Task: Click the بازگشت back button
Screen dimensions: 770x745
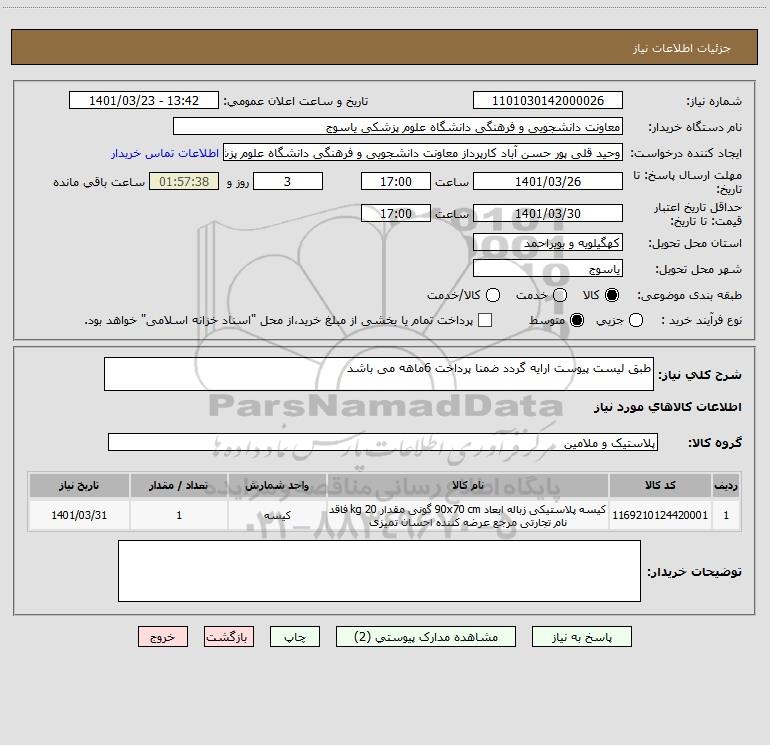Action: tap(229, 636)
